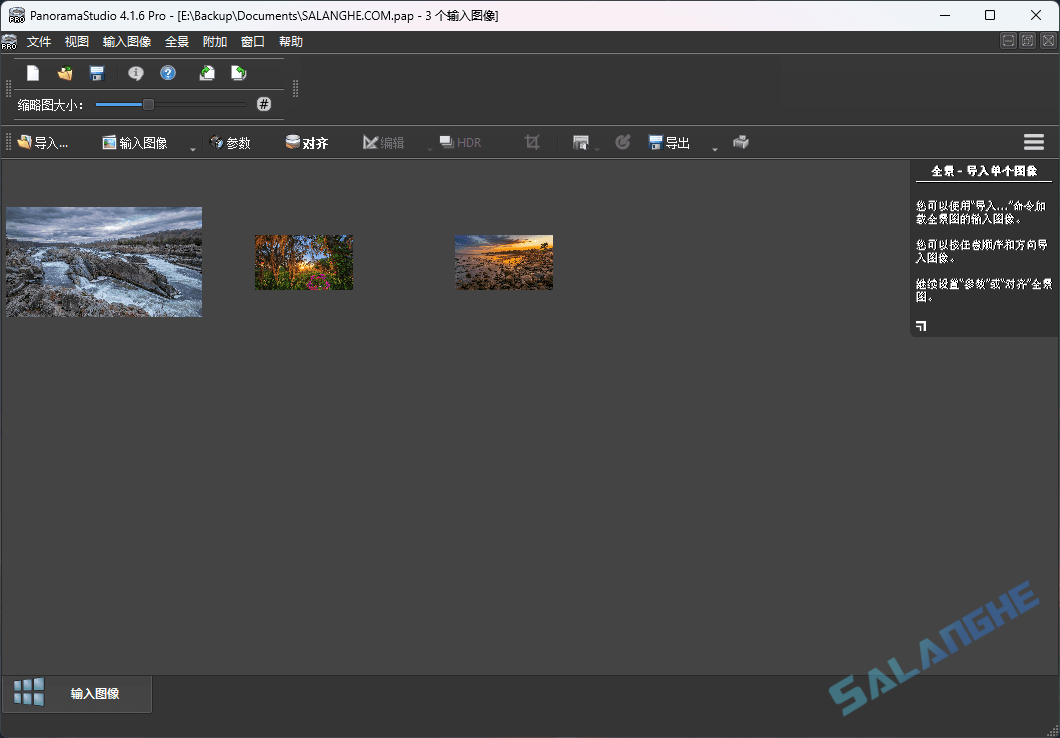The height and width of the screenshot is (738, 1060).
Task: Open help using the blue question mark icon
Action: pos(168,72)
